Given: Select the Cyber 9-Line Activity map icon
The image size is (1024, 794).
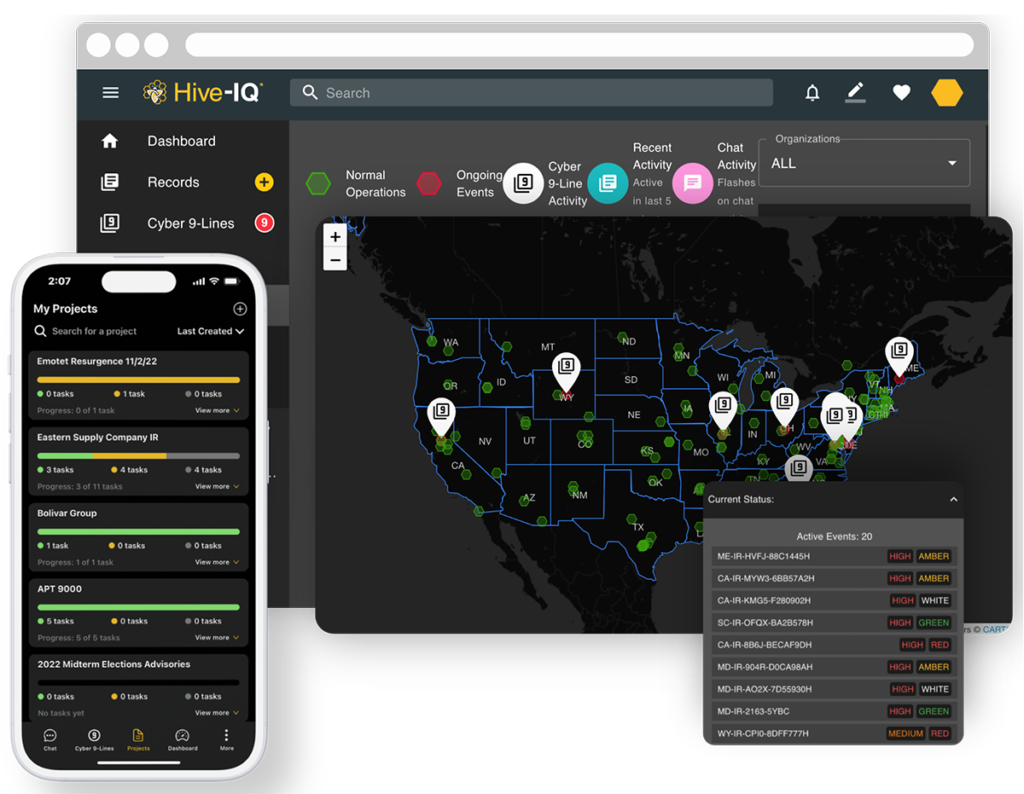Looking at the screenshot, I should pyautogui.click(x=521, y=183).
